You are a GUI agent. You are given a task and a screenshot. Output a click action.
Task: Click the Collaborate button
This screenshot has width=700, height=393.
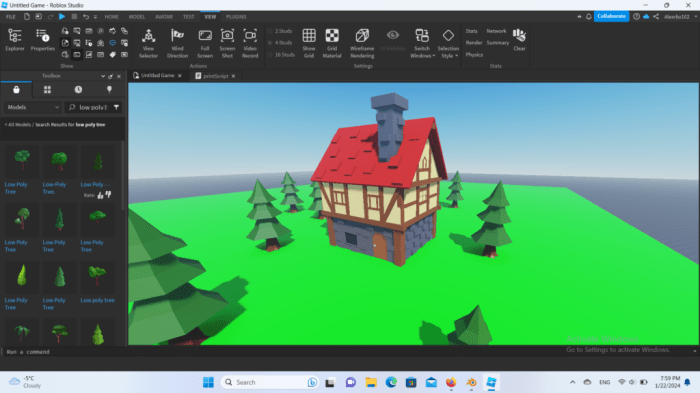coord(611,17)
